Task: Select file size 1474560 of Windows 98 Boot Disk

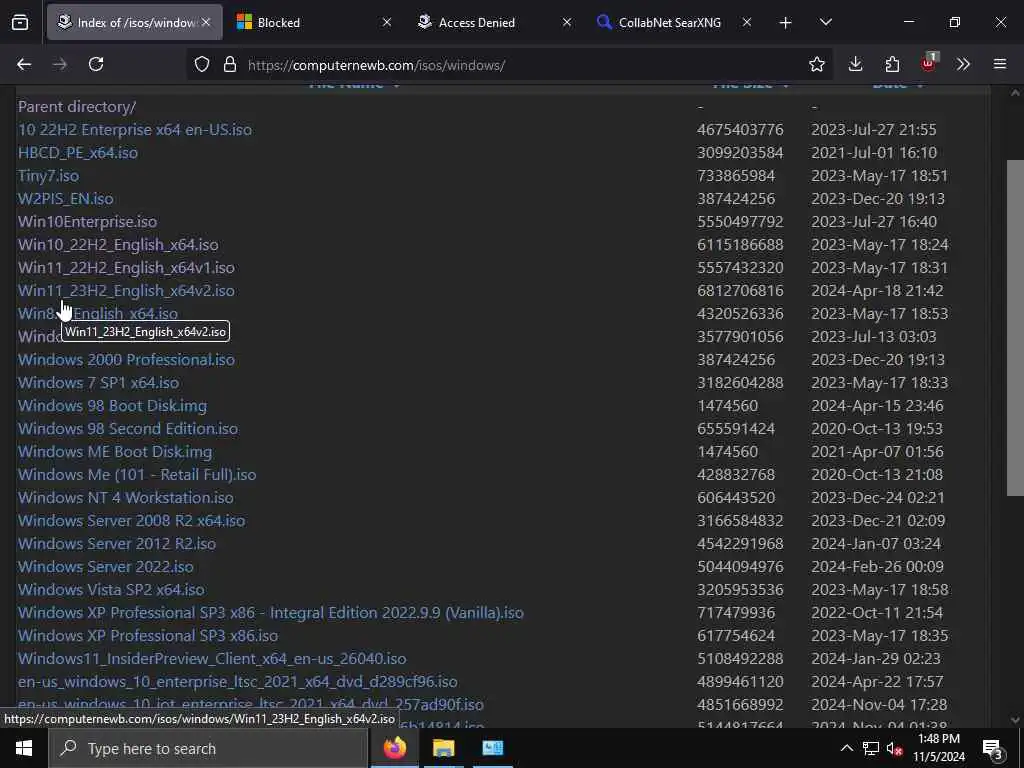Action: point(728,406)
